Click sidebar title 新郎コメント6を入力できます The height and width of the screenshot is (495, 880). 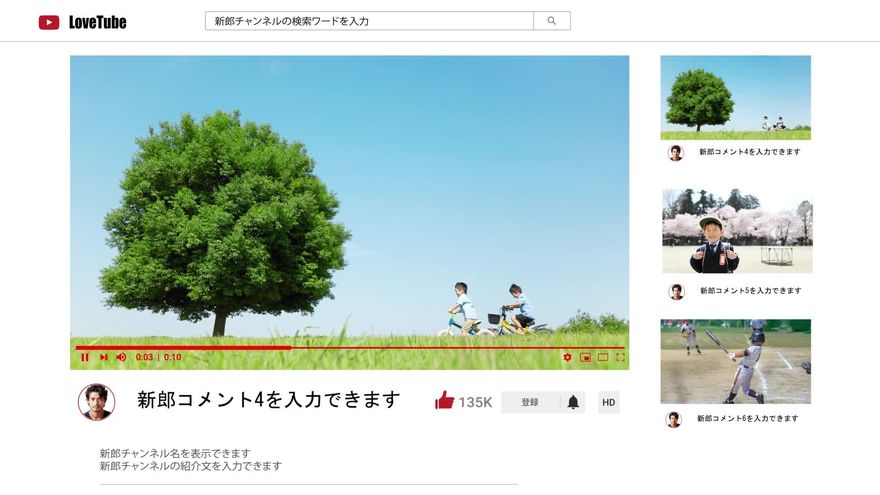pyautogui.click(x=748, y=418)
